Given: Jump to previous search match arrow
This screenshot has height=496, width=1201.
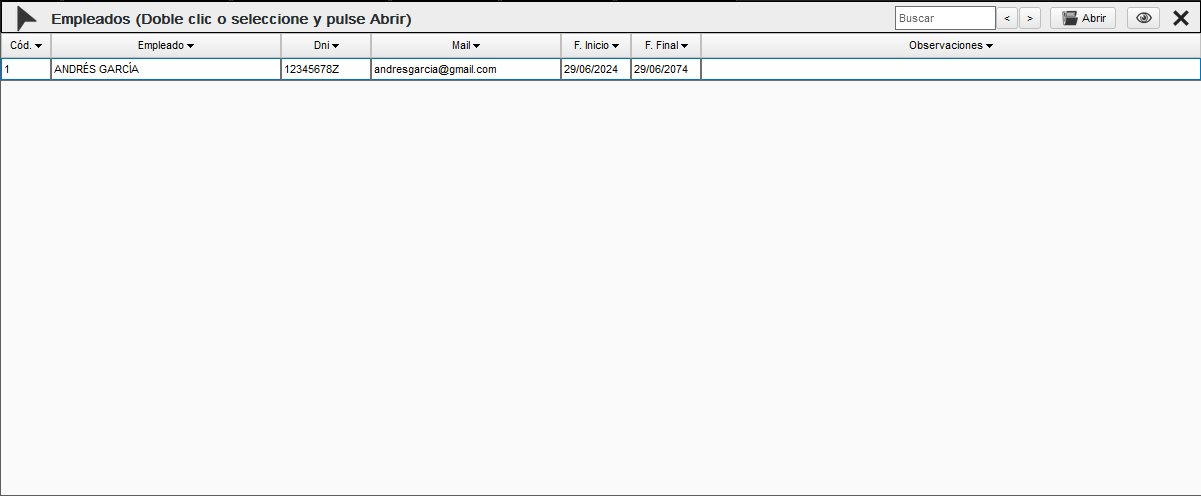Looking at the screenshot, I should [1008, 18].
